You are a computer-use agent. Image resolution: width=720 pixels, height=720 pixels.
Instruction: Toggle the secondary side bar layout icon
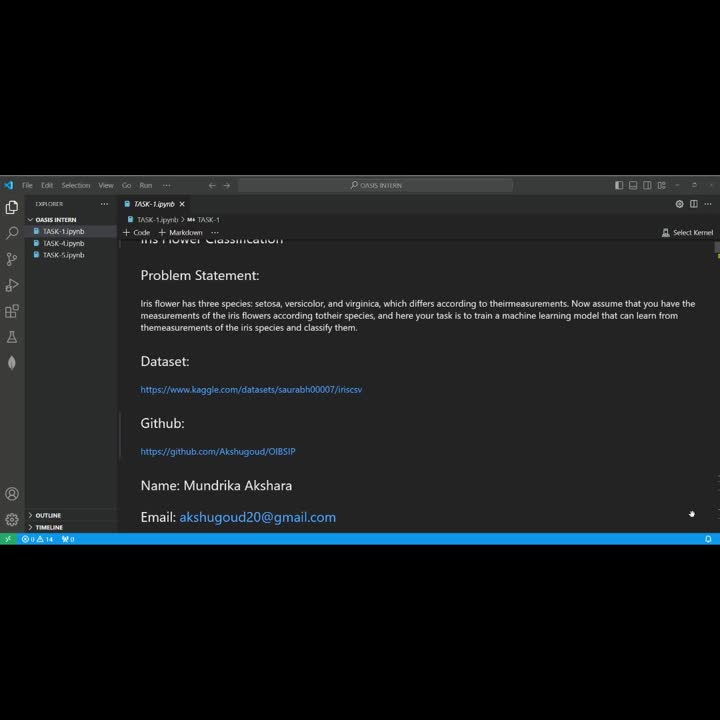(x=647, y=185)
